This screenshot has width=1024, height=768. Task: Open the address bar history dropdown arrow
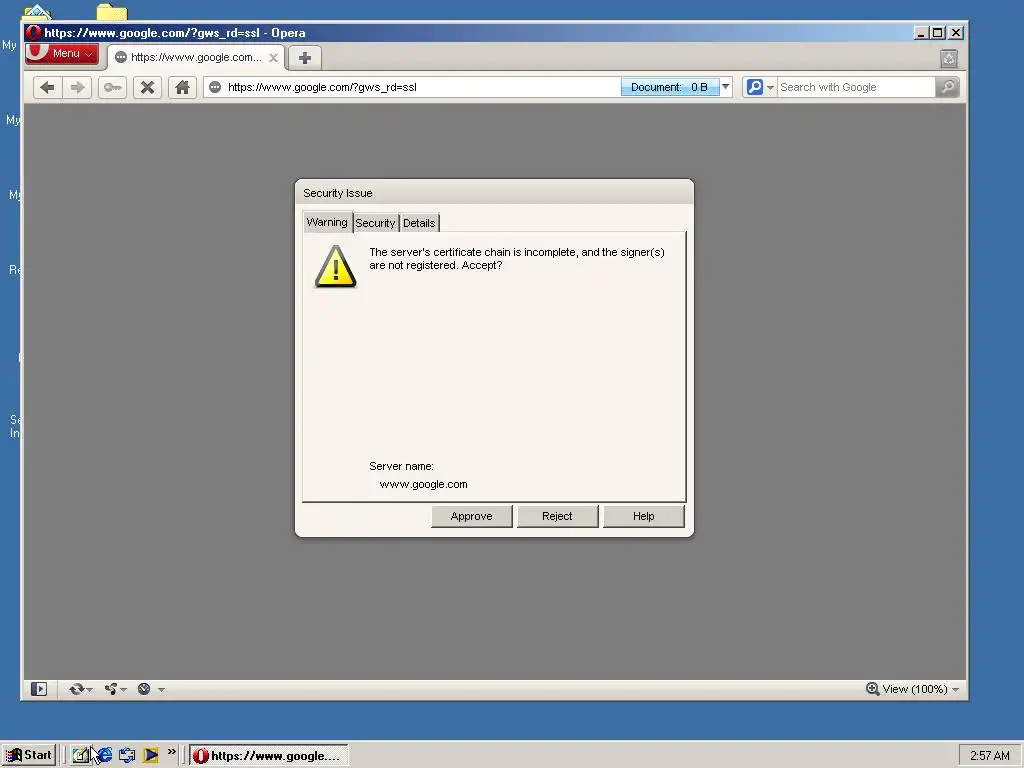point(726,87)
